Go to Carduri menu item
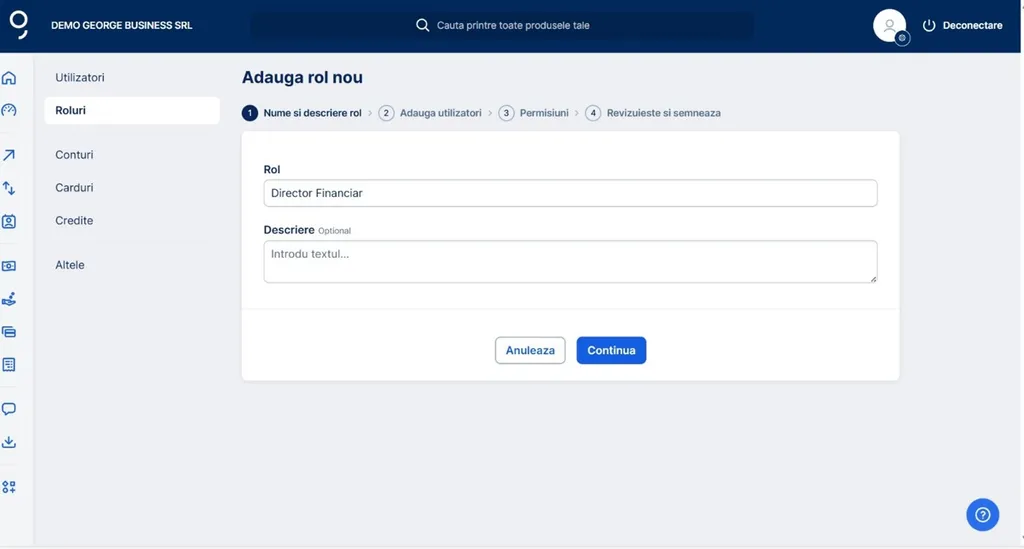This screenshot has height=549, width=1024. pyautogui.click(x=74, y=188)
